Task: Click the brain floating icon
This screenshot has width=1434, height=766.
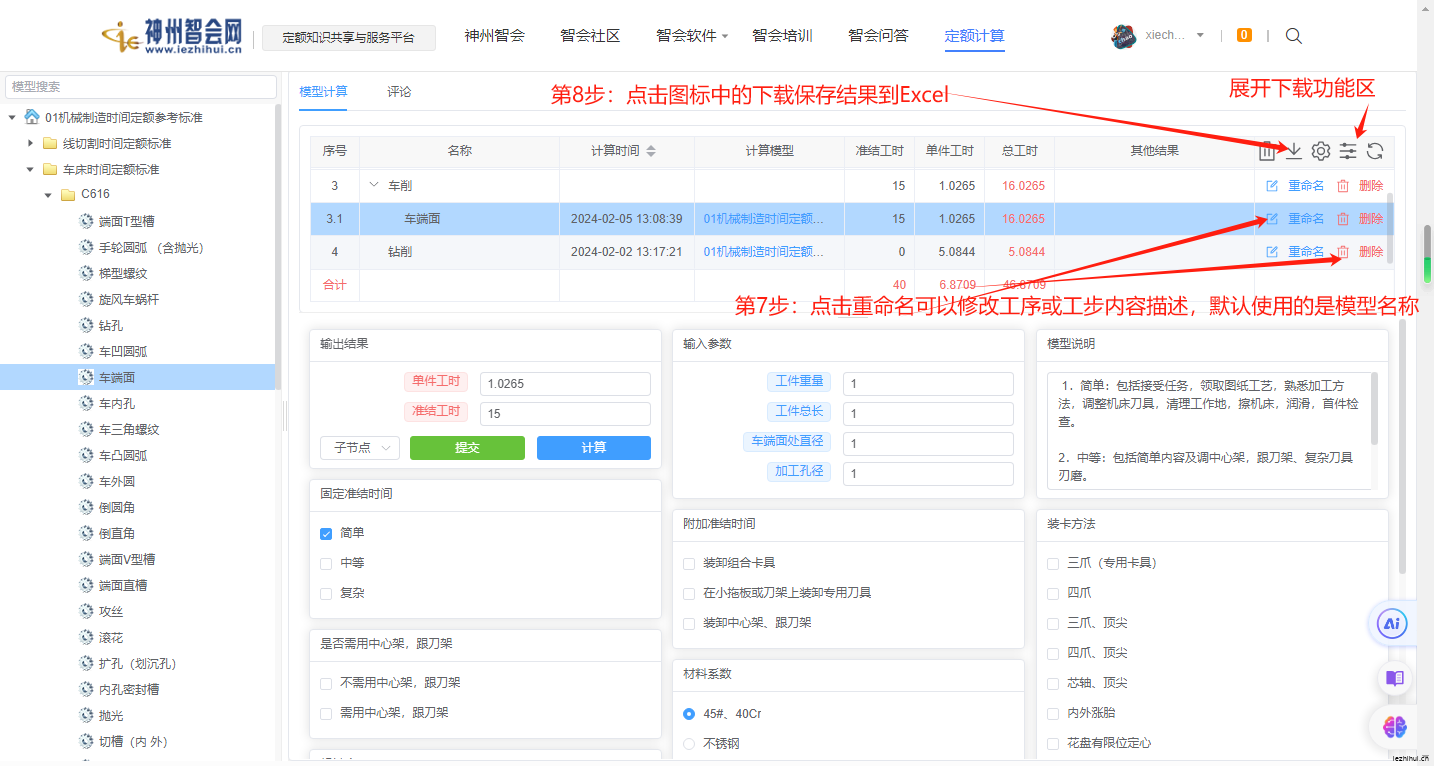Action: pyautogui.click(x=1395, y=728)
